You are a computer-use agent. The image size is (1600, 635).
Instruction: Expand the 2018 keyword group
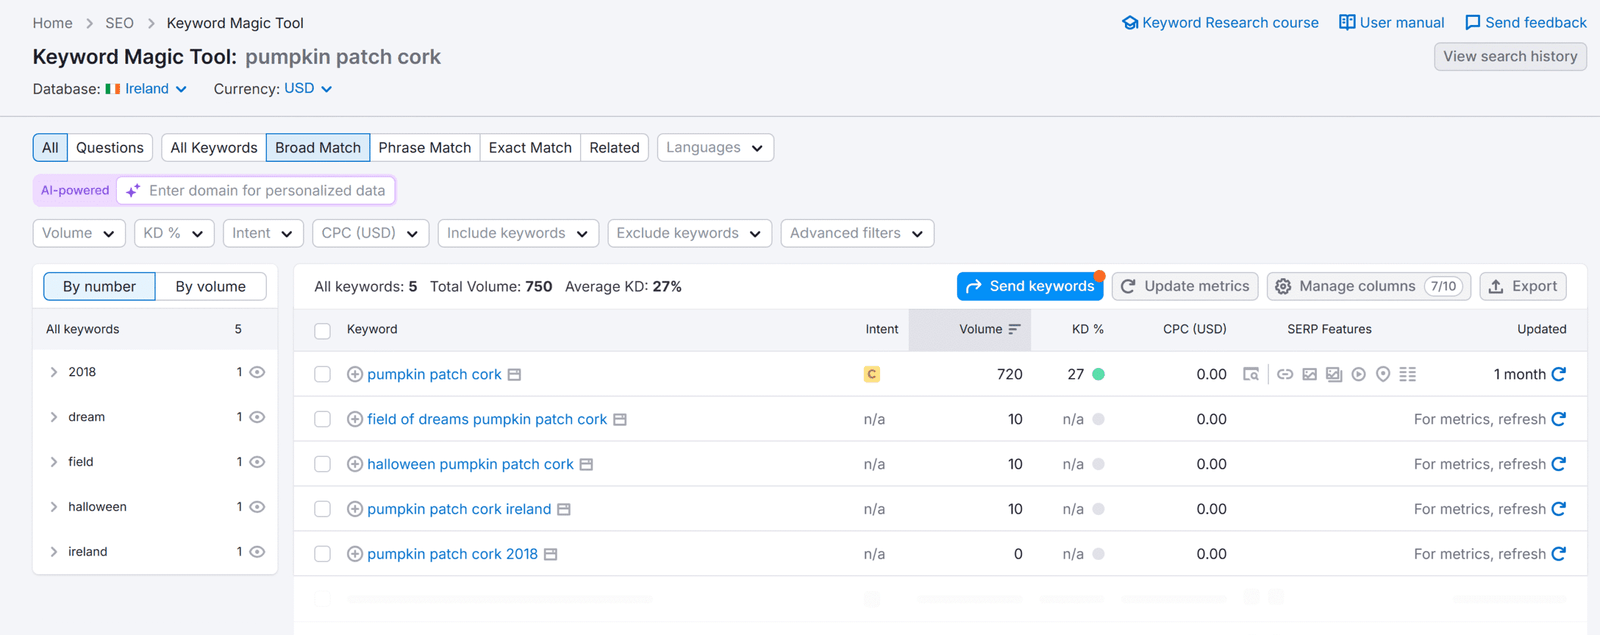click(54, 372)
